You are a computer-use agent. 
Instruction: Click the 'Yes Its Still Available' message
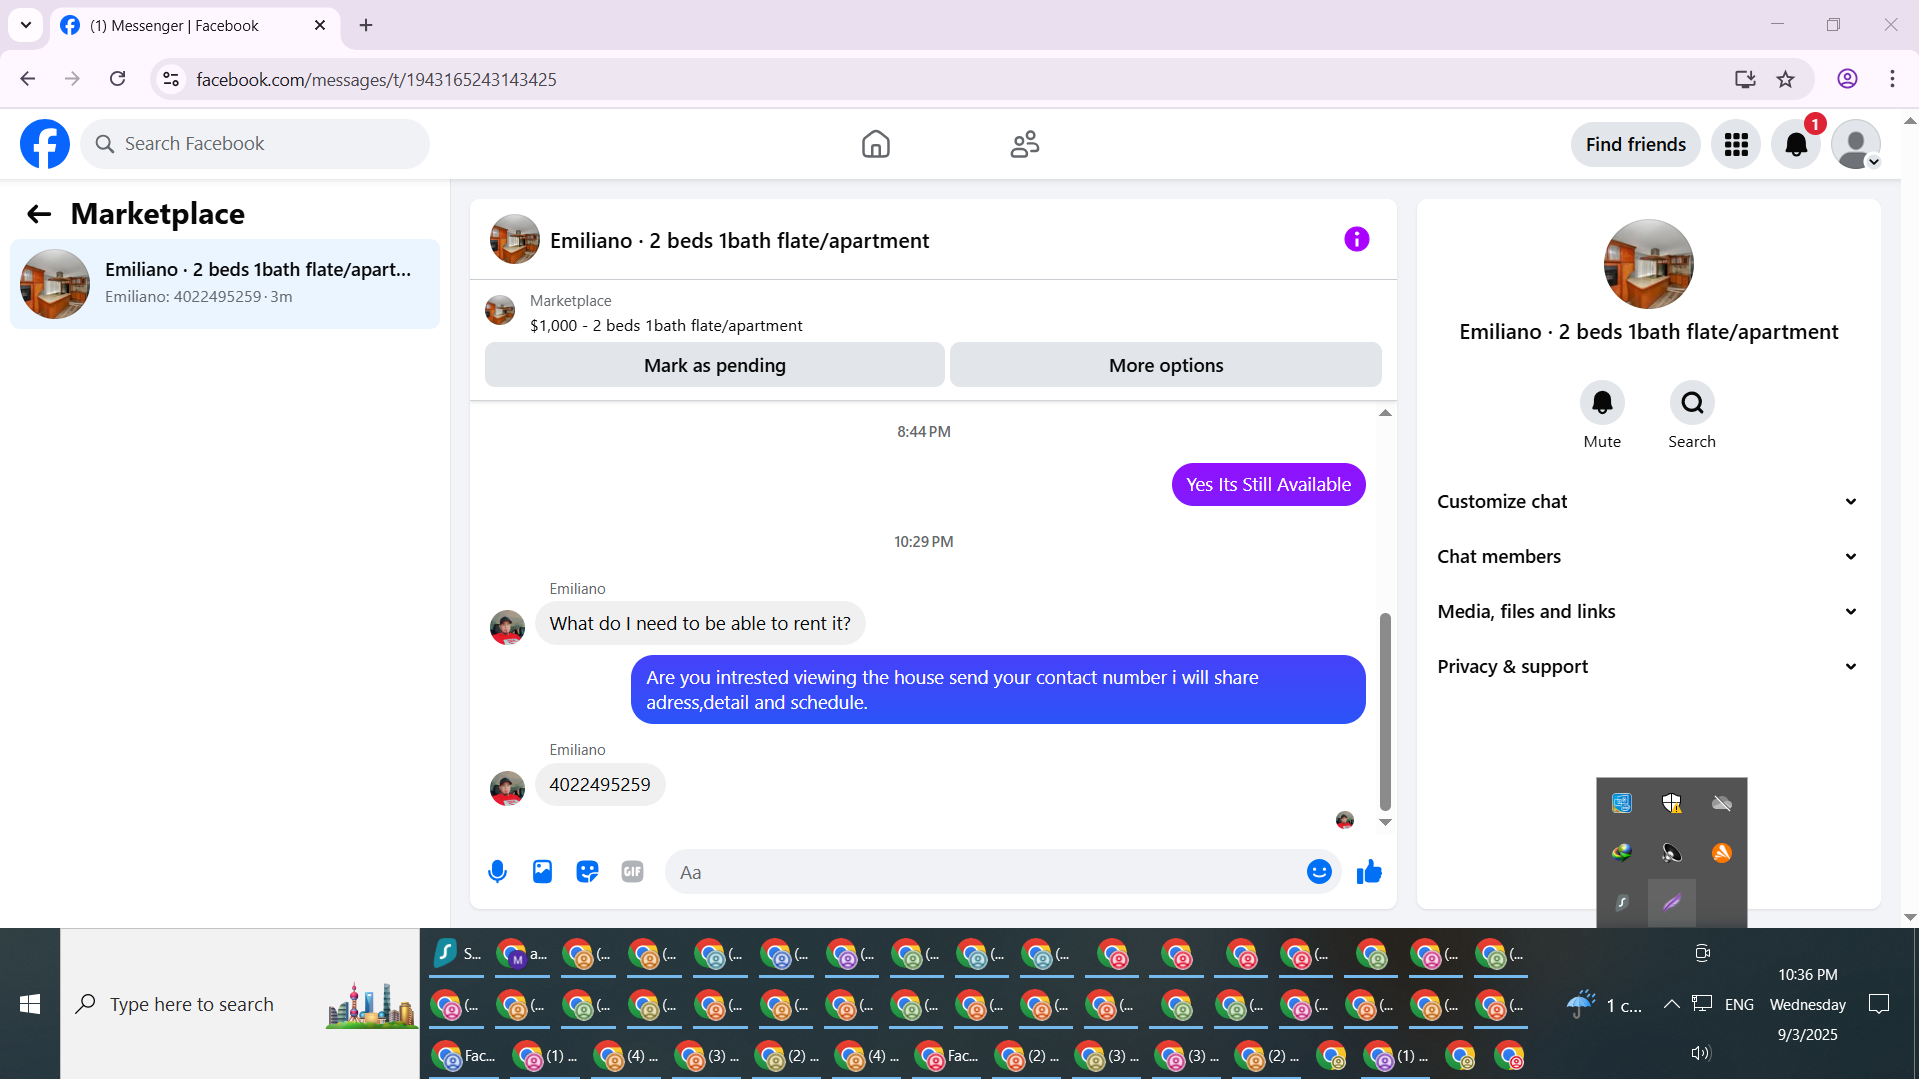[x=1268, y=485]
